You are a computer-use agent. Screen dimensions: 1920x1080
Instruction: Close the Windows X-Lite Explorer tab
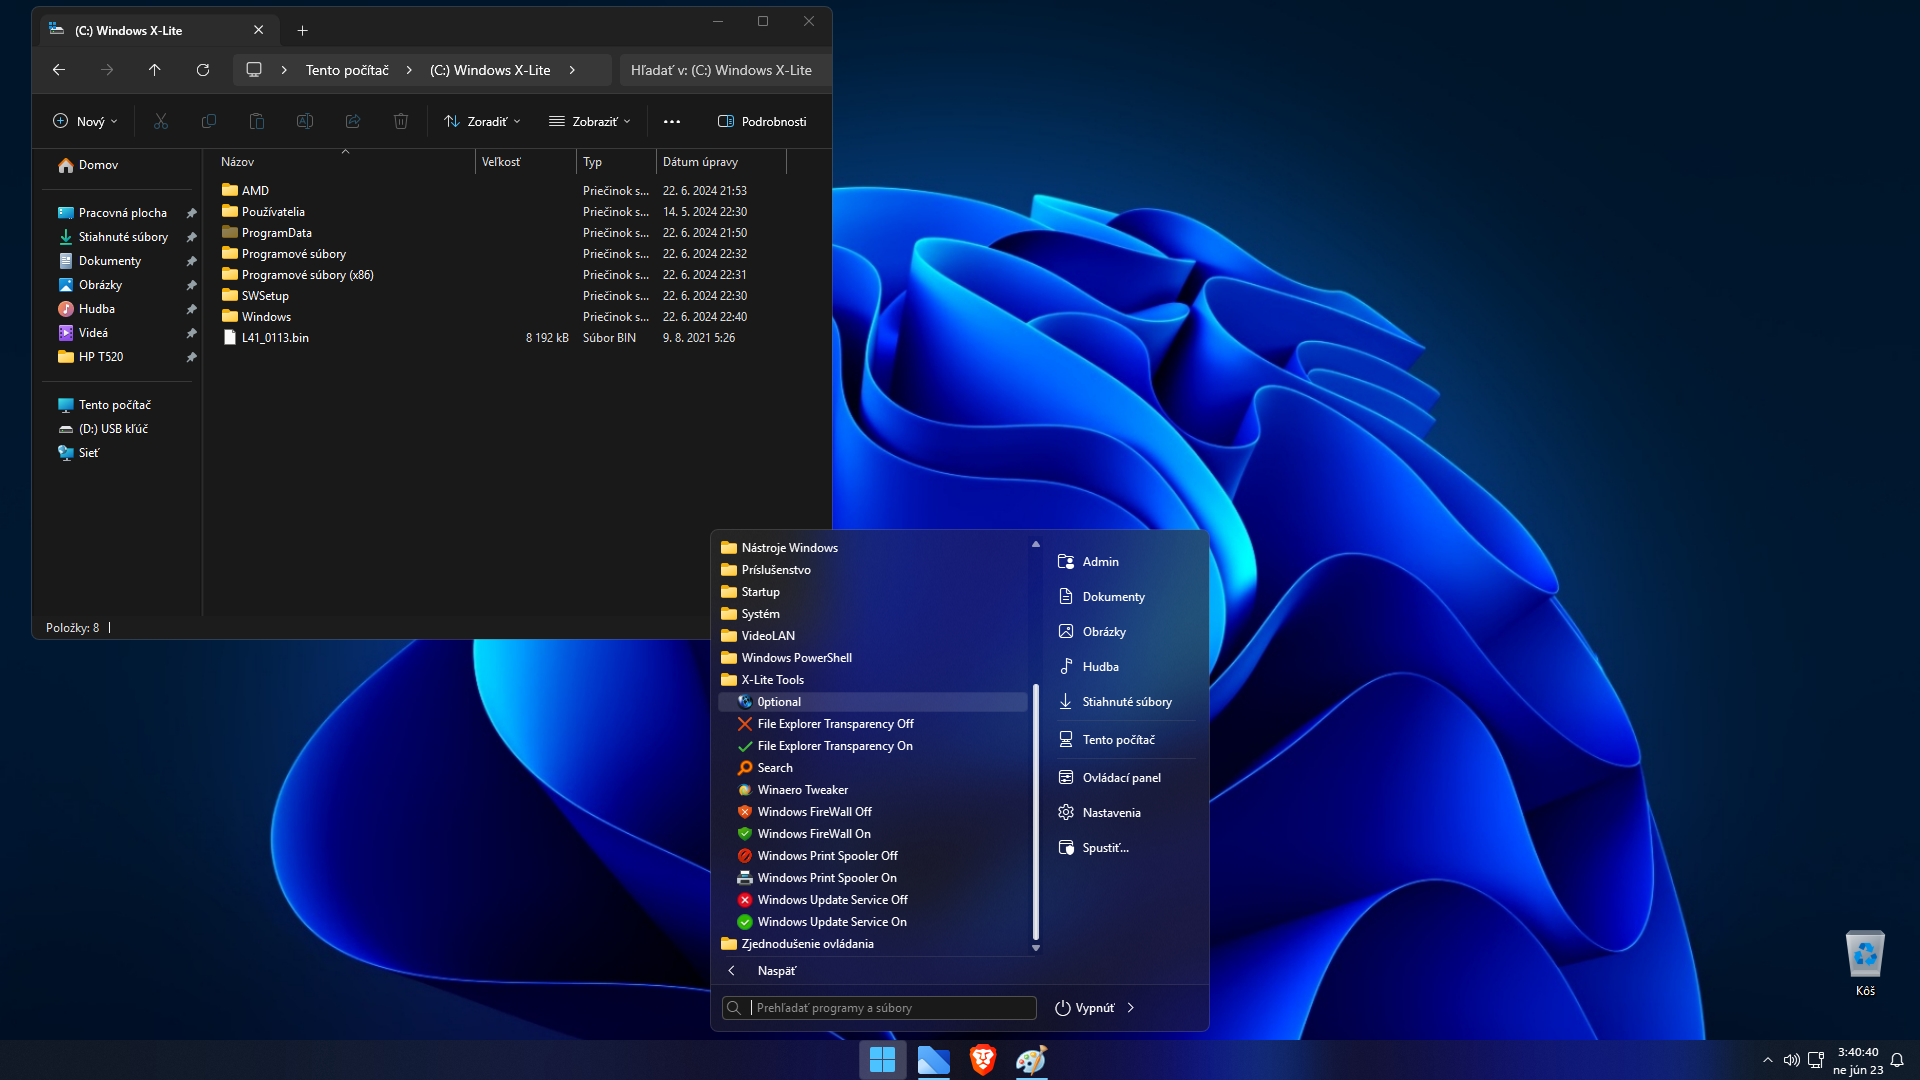pos(259,30)
